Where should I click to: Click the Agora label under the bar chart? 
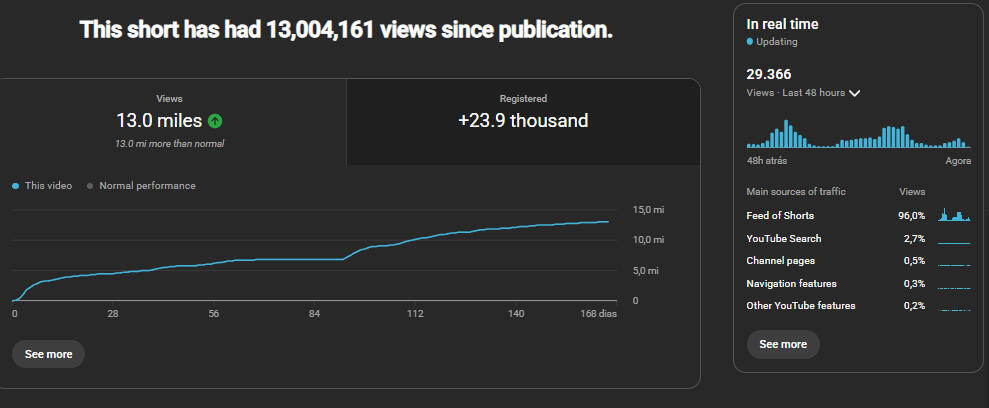tap(958, 161)
